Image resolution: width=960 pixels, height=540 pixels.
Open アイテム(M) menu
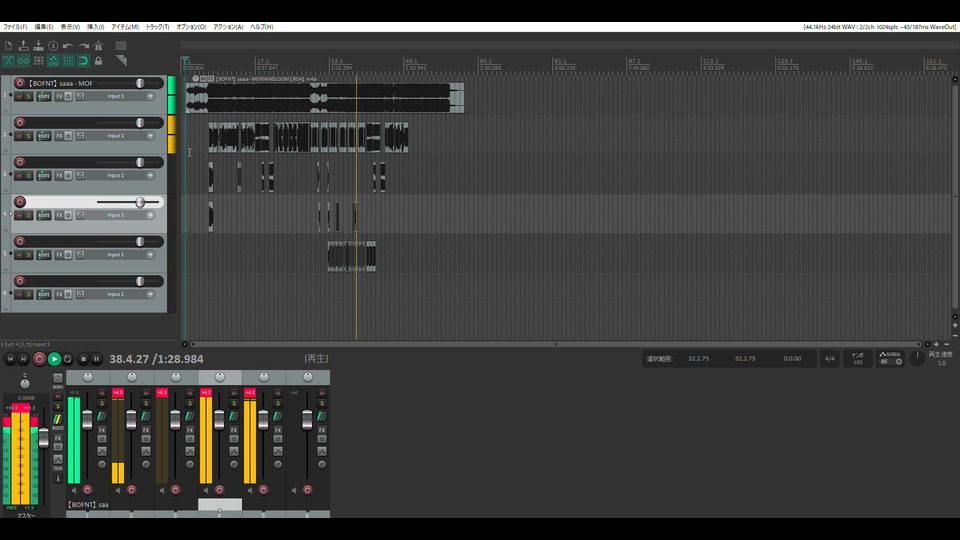[125, 27]
